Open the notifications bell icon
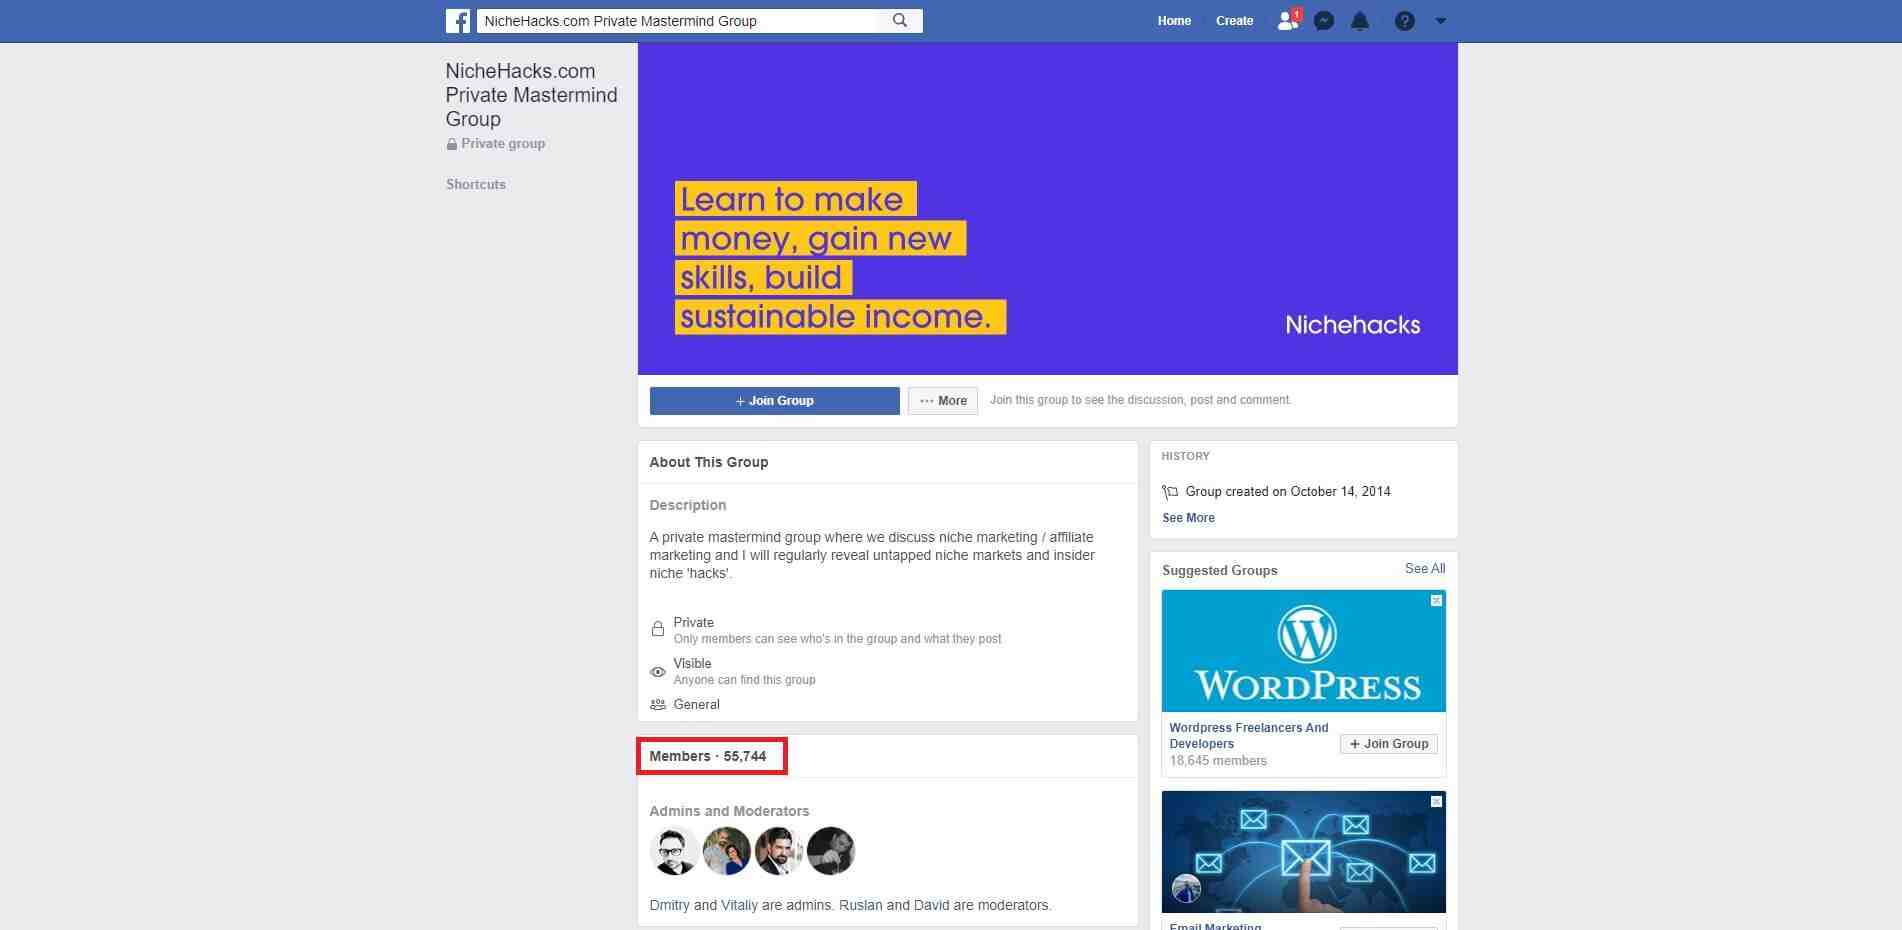Screen dimensions: 1902x930 [x=1360, y=21]
